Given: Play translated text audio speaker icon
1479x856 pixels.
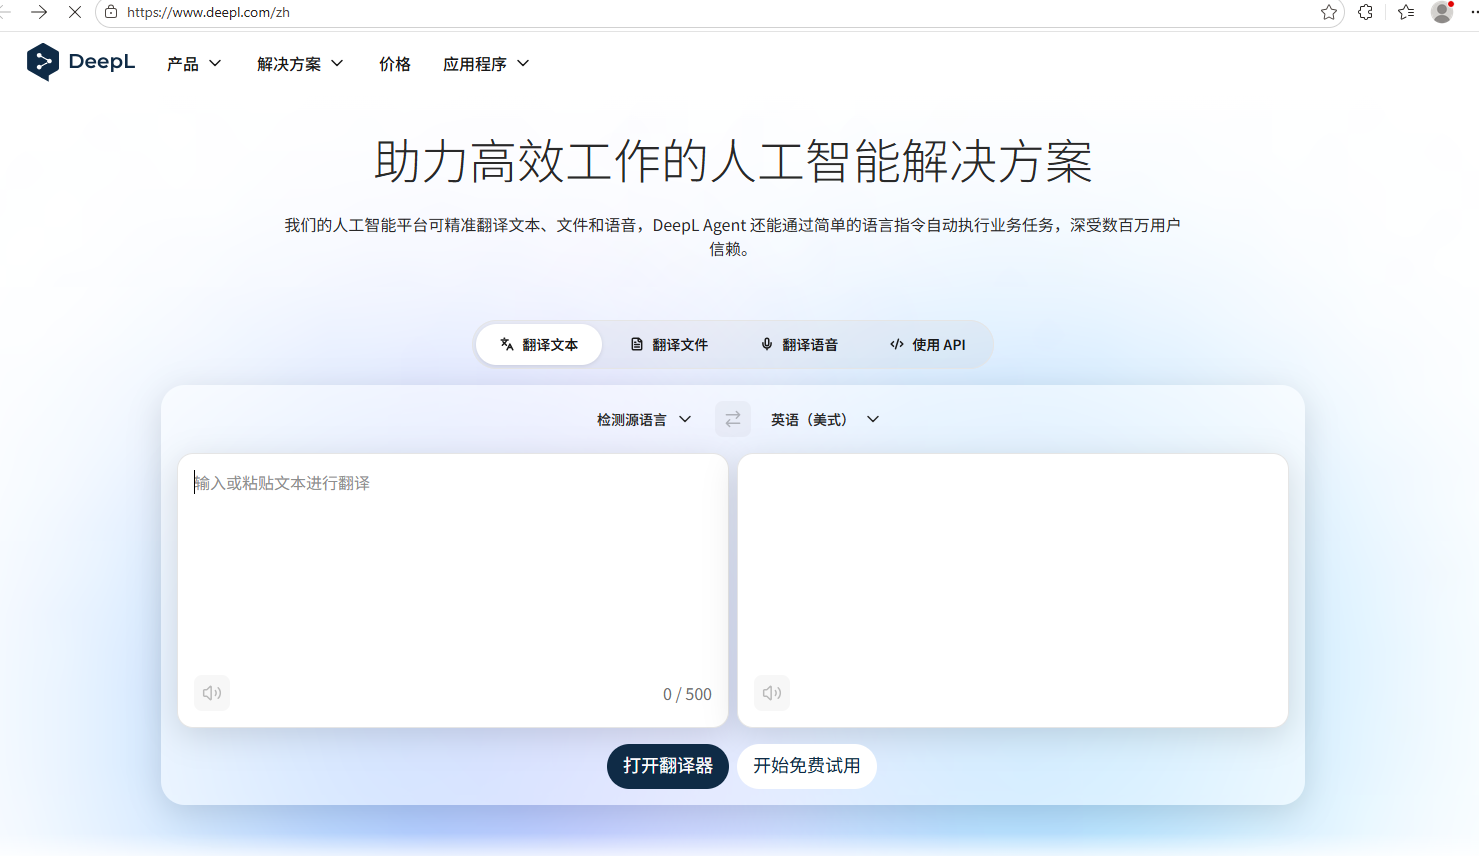Looking at the screenshot, I should click(772, 693).
